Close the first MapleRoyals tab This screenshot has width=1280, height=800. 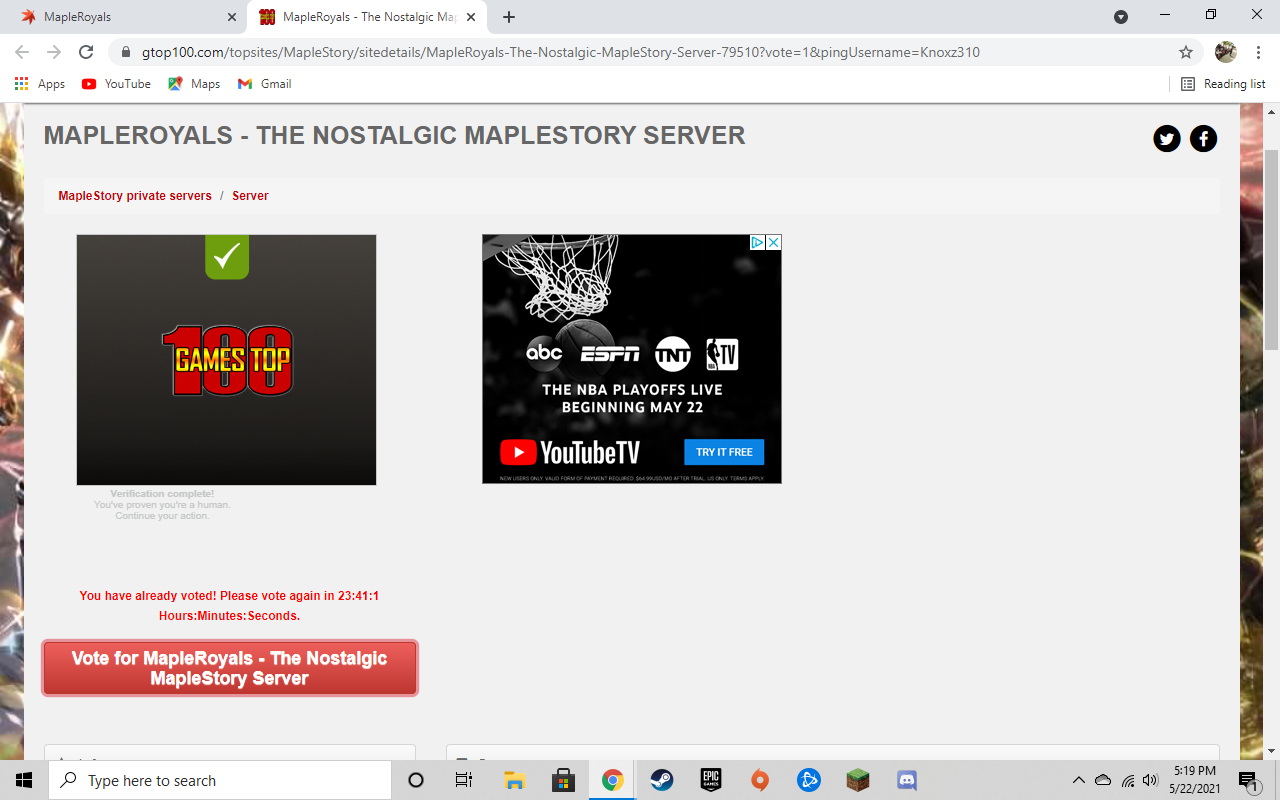pyautogui.click(x=232, y=17)
